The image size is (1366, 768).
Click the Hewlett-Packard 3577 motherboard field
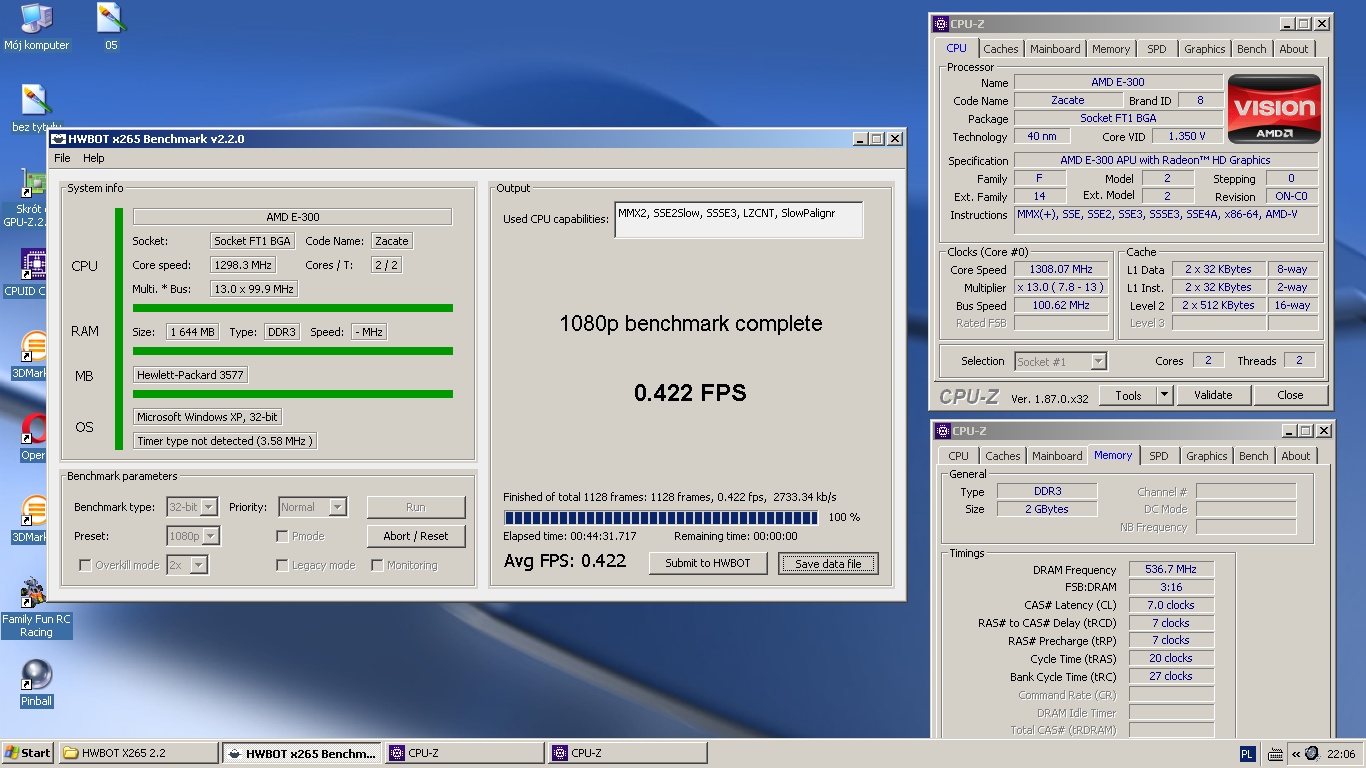(x=190, y=375)
